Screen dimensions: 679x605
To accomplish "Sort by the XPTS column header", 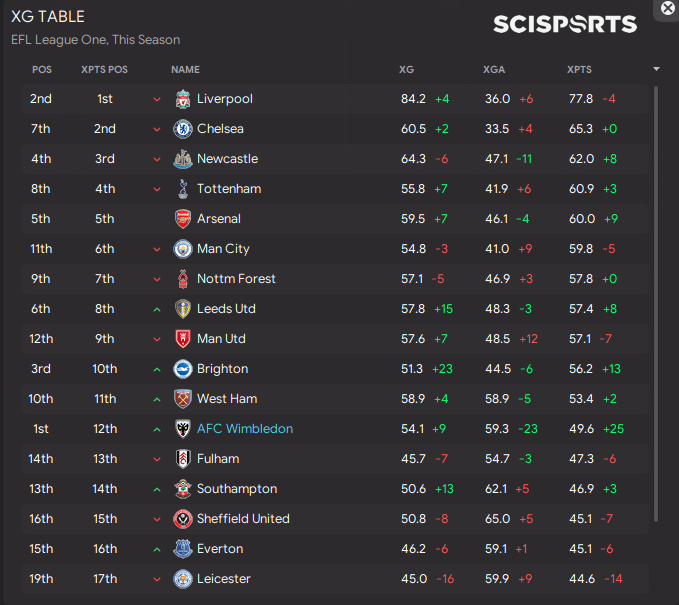I will coord(579,70).
